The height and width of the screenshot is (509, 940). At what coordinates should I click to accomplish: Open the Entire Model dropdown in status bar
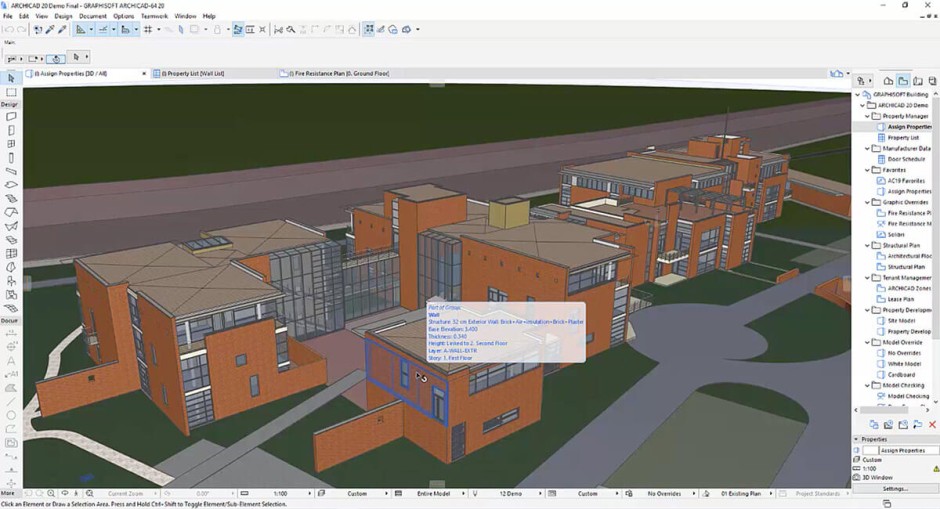[x=435, y=494]
